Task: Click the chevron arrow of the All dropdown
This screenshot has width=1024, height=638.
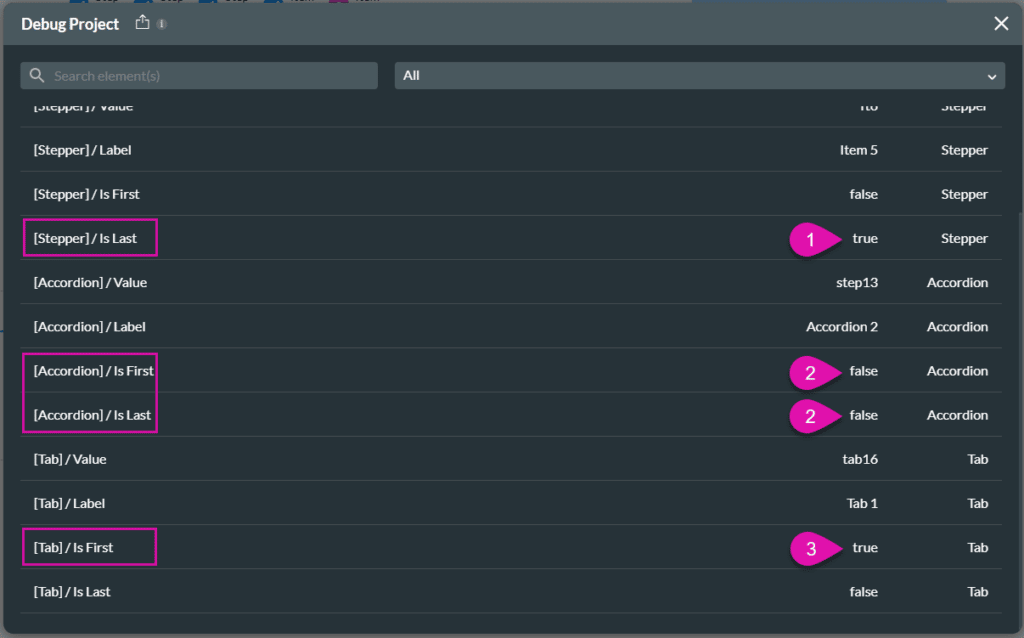Action: 991,77
